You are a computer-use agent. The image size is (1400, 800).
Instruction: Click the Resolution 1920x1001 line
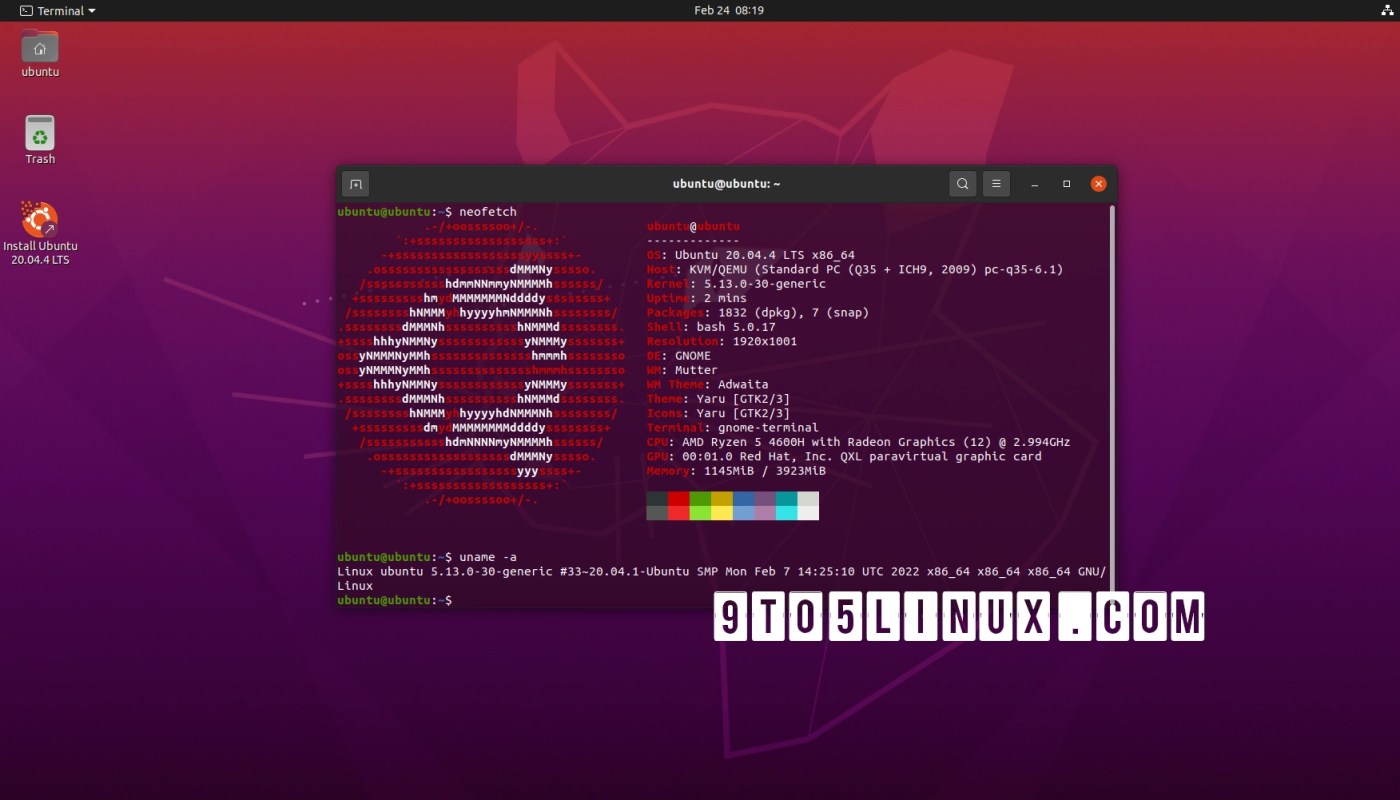tap(722, 341)
